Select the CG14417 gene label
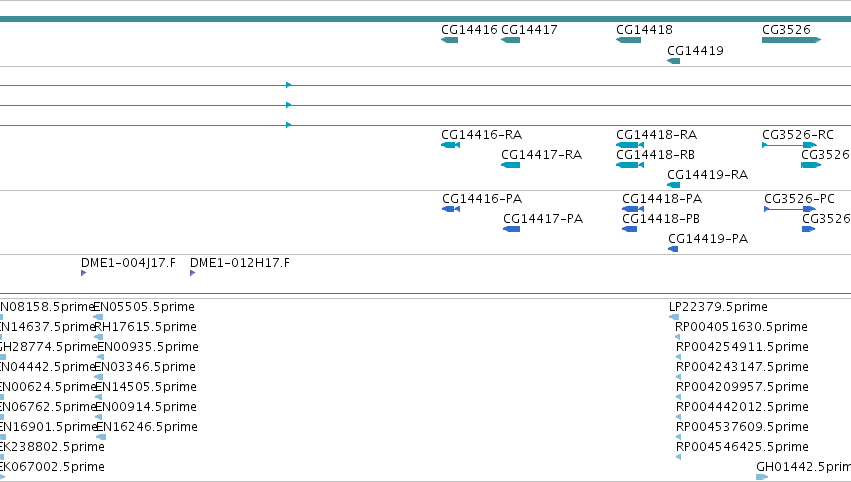This screenshot has width=851, height=482. coord(529,30)
